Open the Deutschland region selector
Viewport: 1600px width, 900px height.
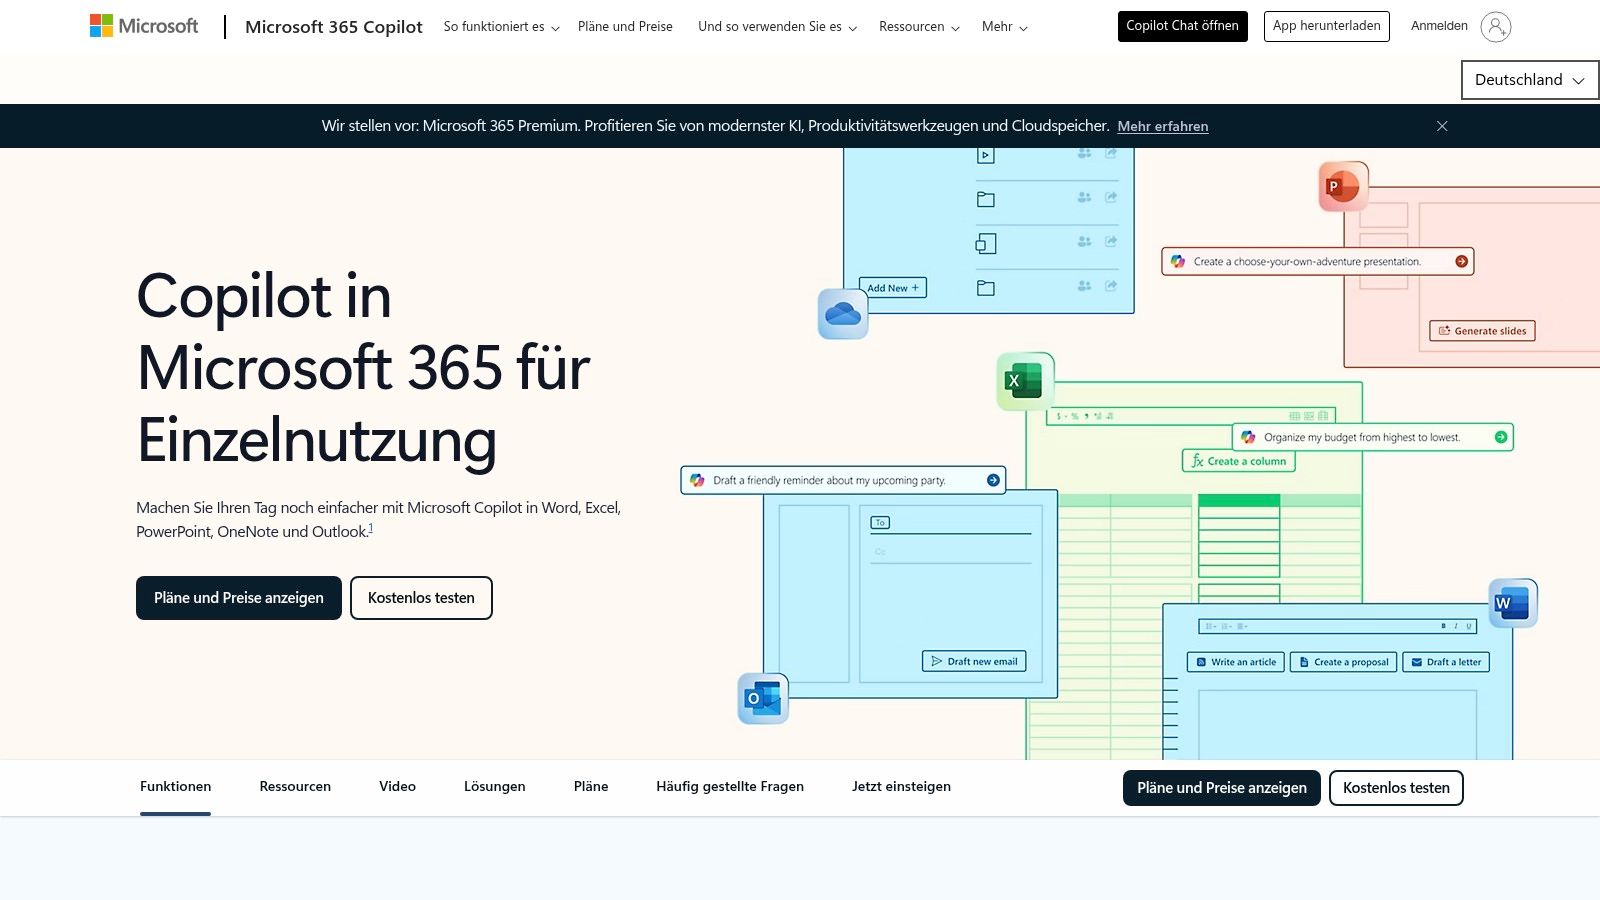(1528, 79)
